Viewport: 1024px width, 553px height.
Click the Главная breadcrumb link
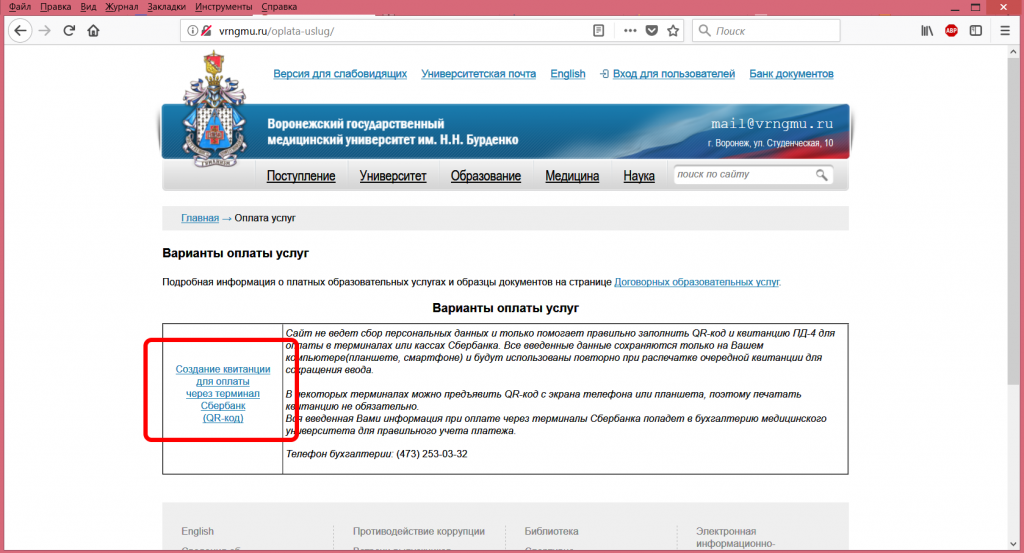click(200, 218)
